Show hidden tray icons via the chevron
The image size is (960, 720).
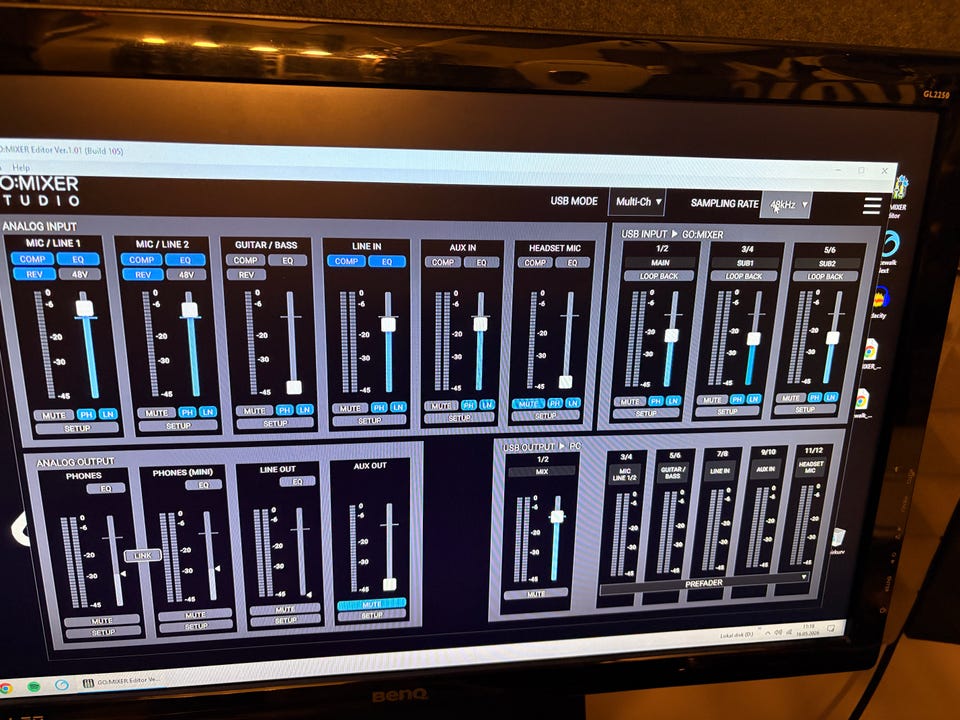coord(768,634)
